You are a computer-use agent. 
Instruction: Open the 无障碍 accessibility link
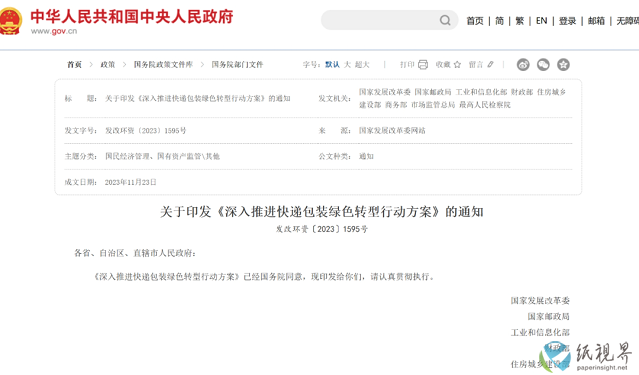coord(628,21)
